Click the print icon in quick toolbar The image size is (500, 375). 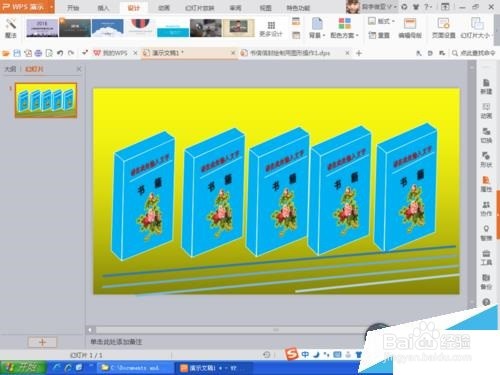(39, 53)
